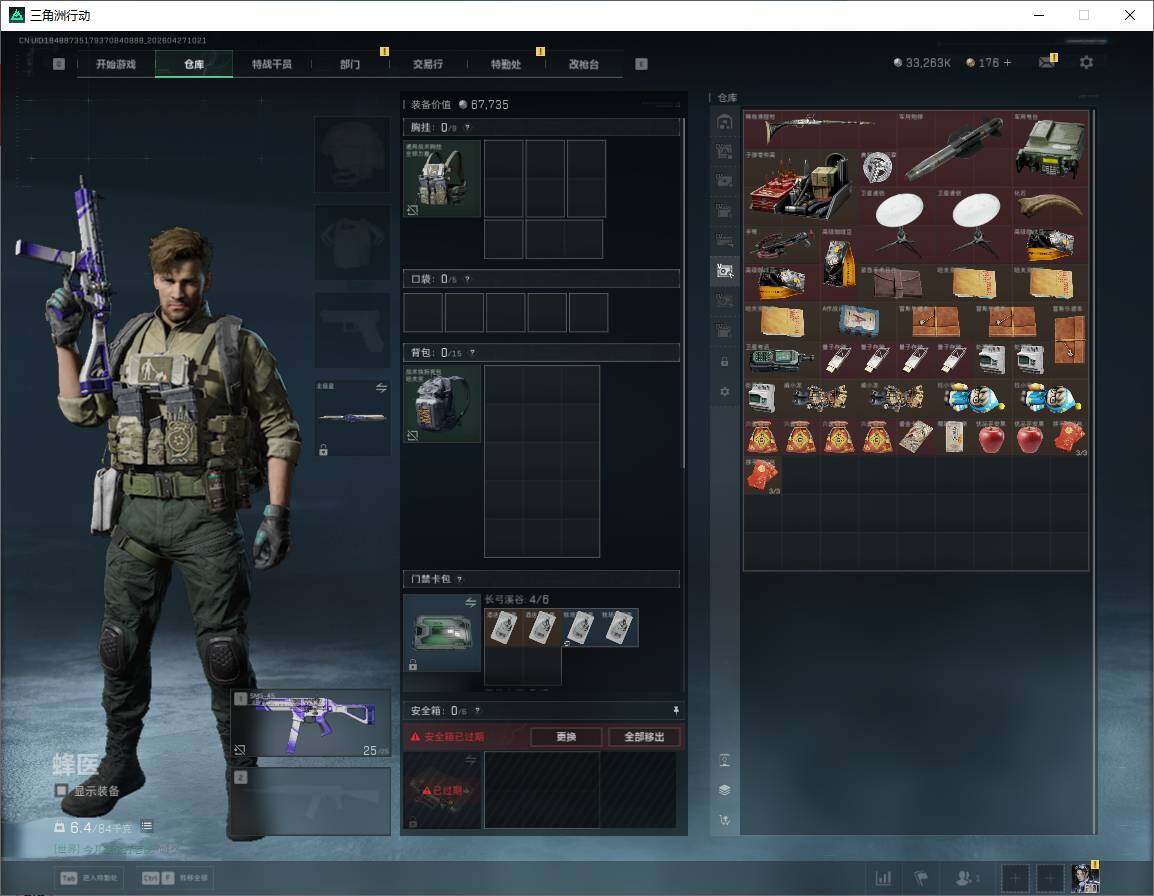The image size is (1154, 896).
Task: Open the mail inbox icon
Action: click(1047, 63)
